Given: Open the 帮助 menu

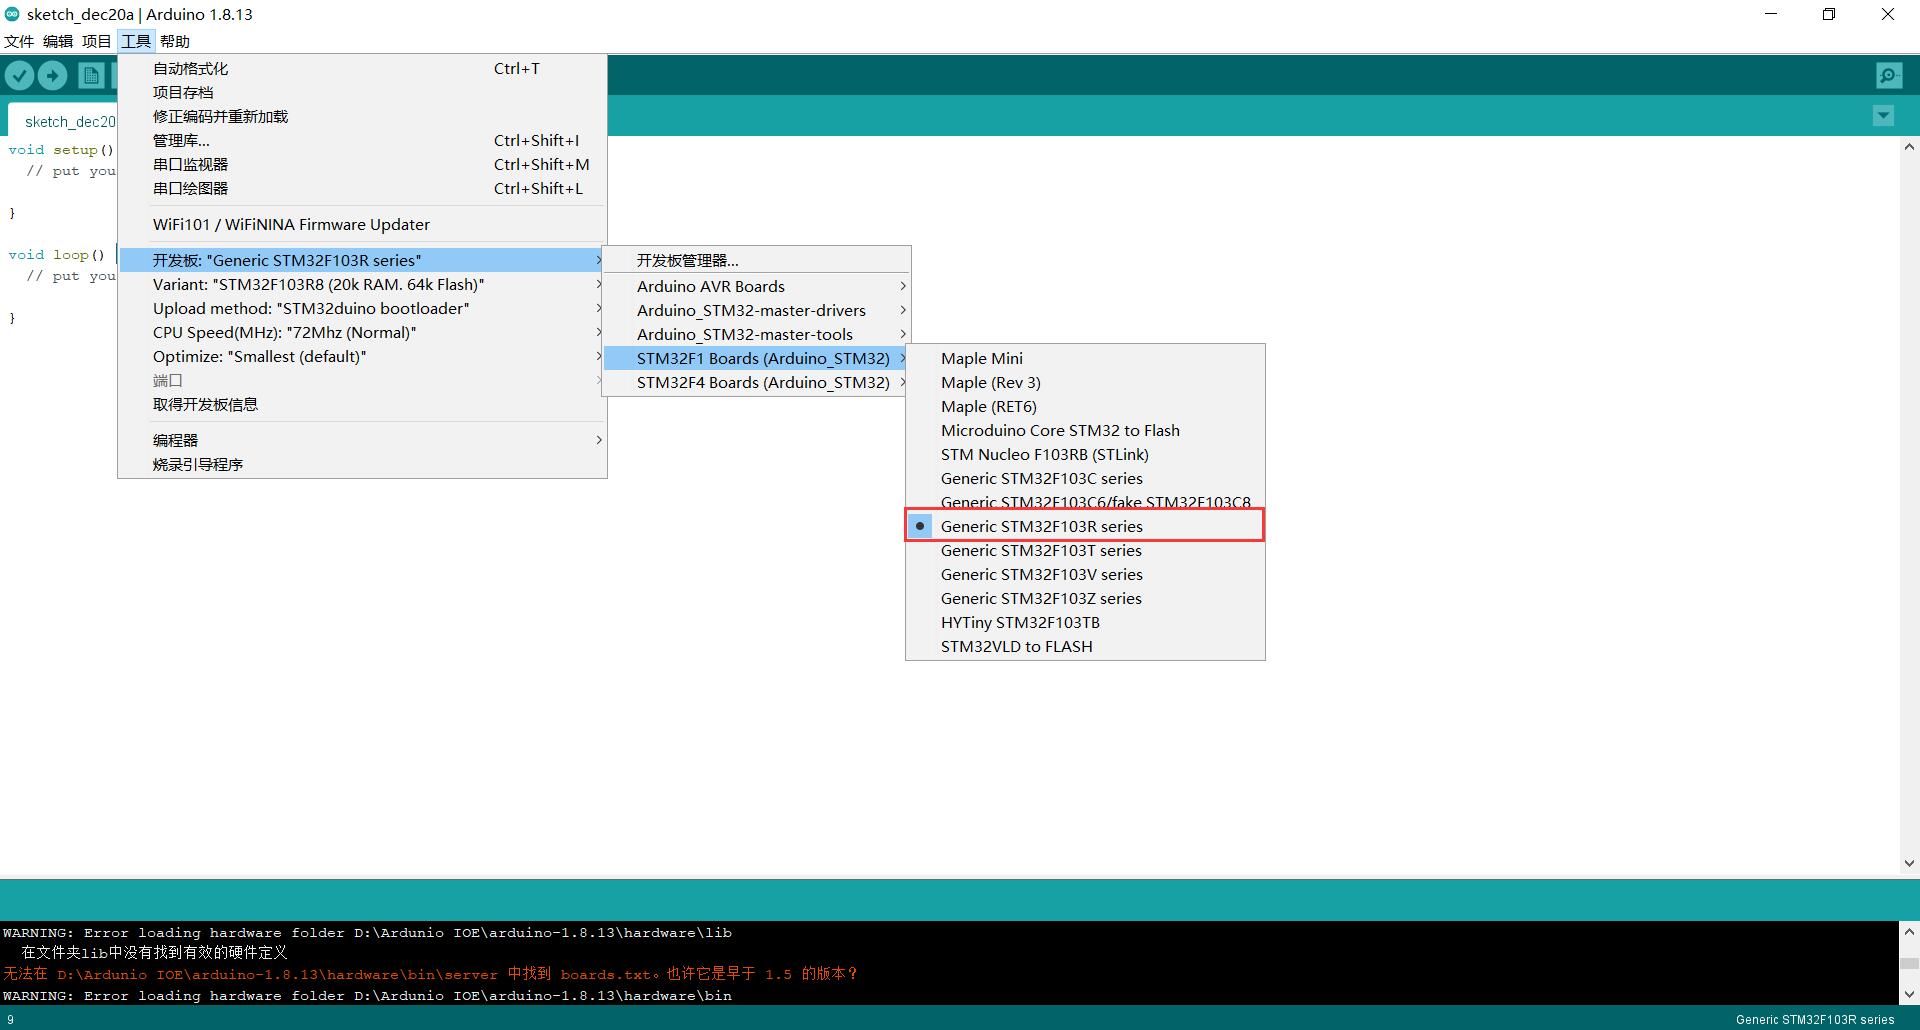Looking at the screenshot, I should (175, 41).
